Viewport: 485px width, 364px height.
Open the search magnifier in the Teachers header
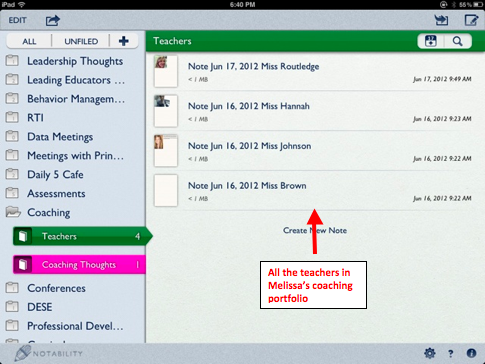[x=458, y=41]
